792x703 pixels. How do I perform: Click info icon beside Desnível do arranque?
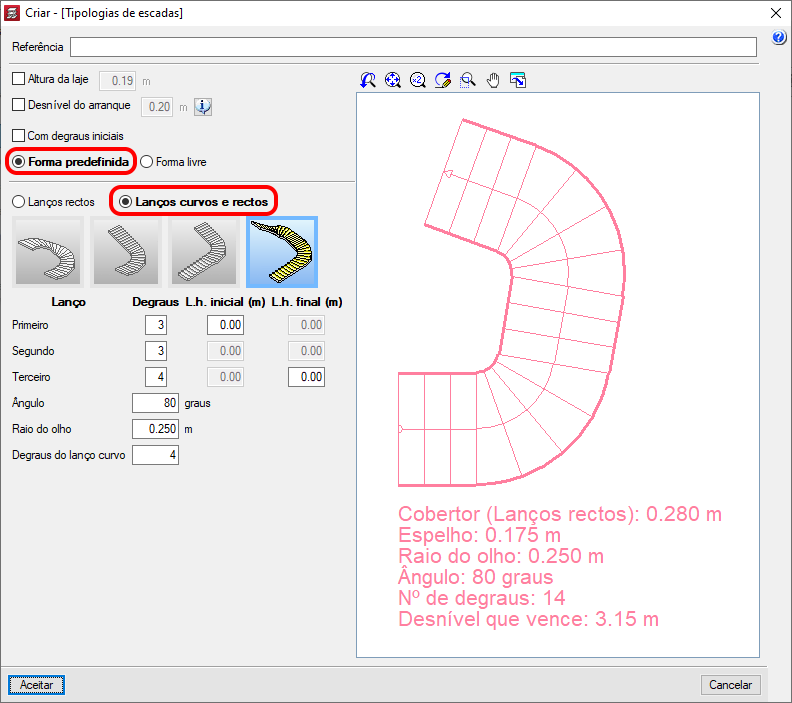[203, 107]
